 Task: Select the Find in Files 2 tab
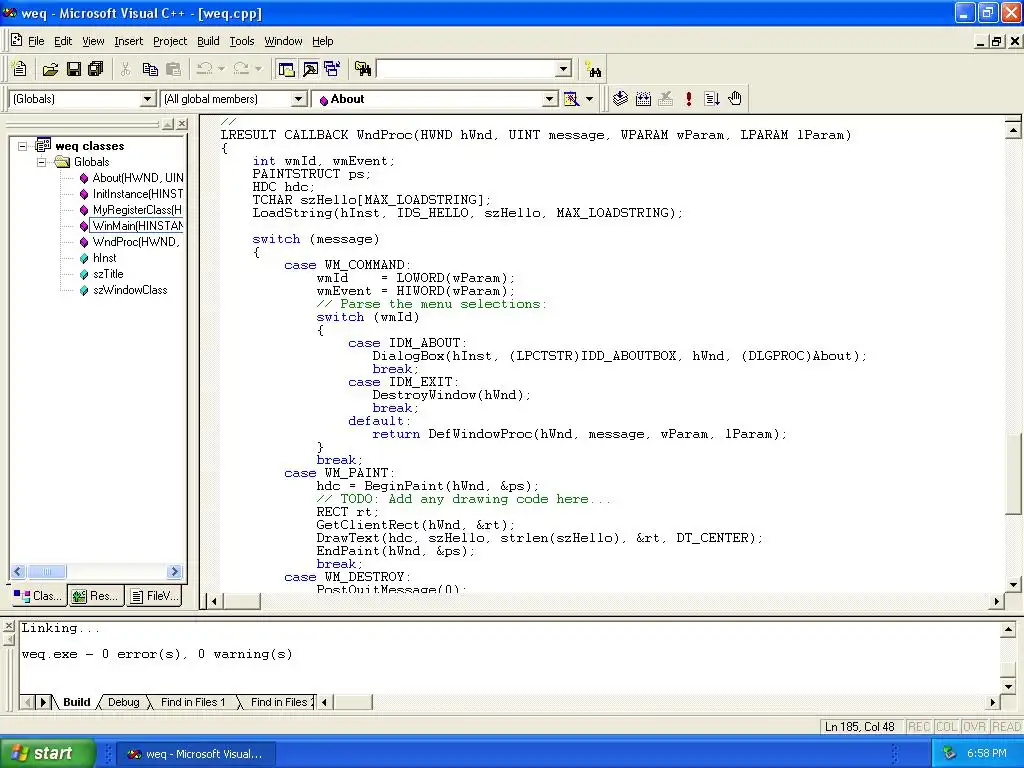click(280, 702)
